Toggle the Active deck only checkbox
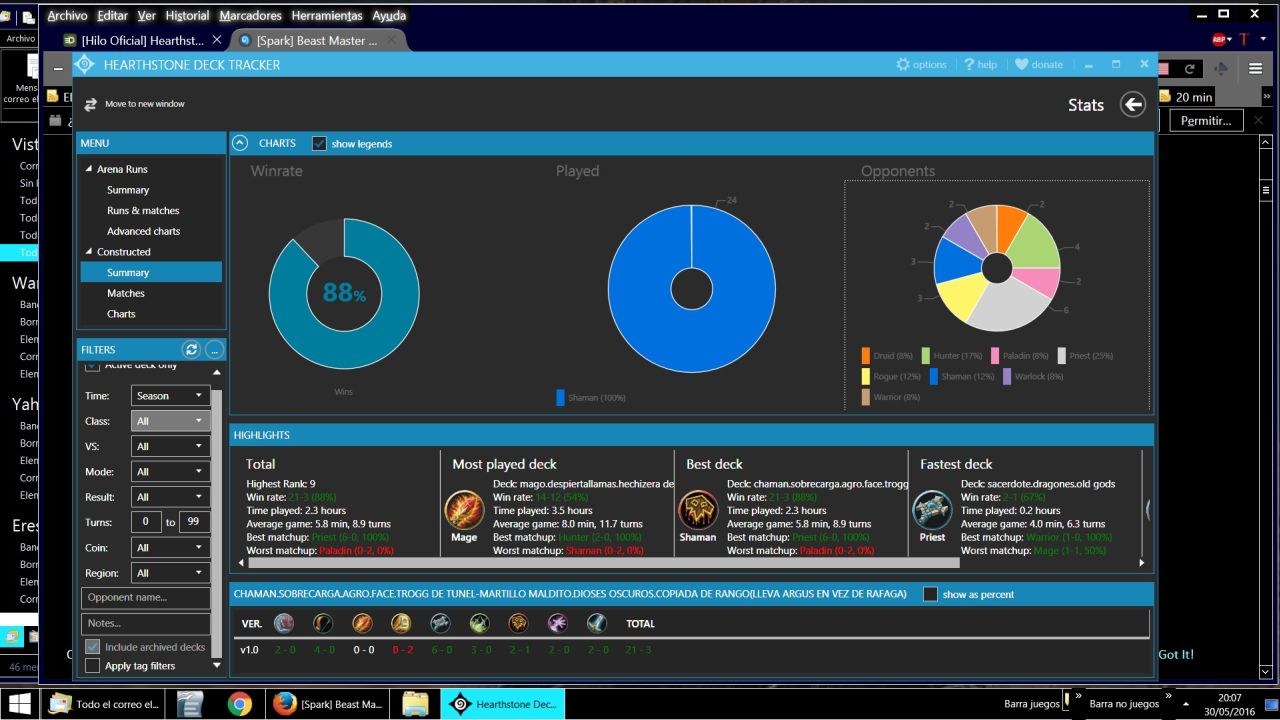Viewport: 1280px width, 720px height. click(x=92, y=367)
